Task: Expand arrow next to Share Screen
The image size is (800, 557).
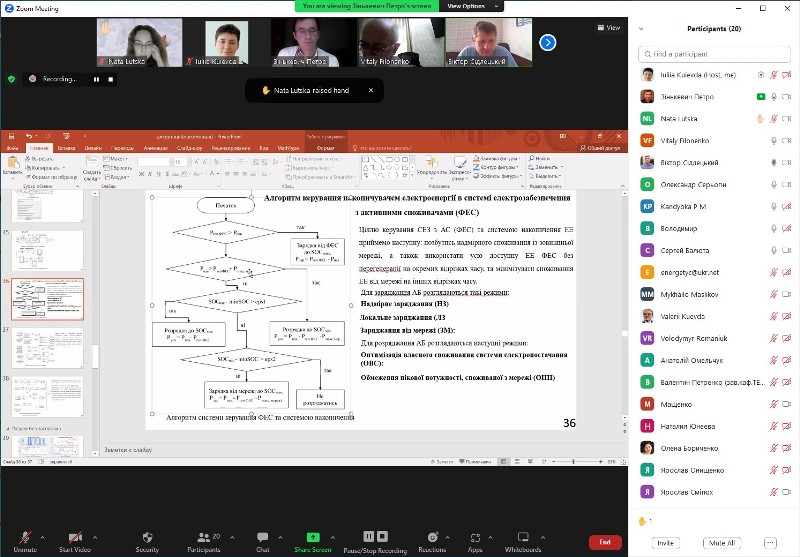Action: click(333, 537)
